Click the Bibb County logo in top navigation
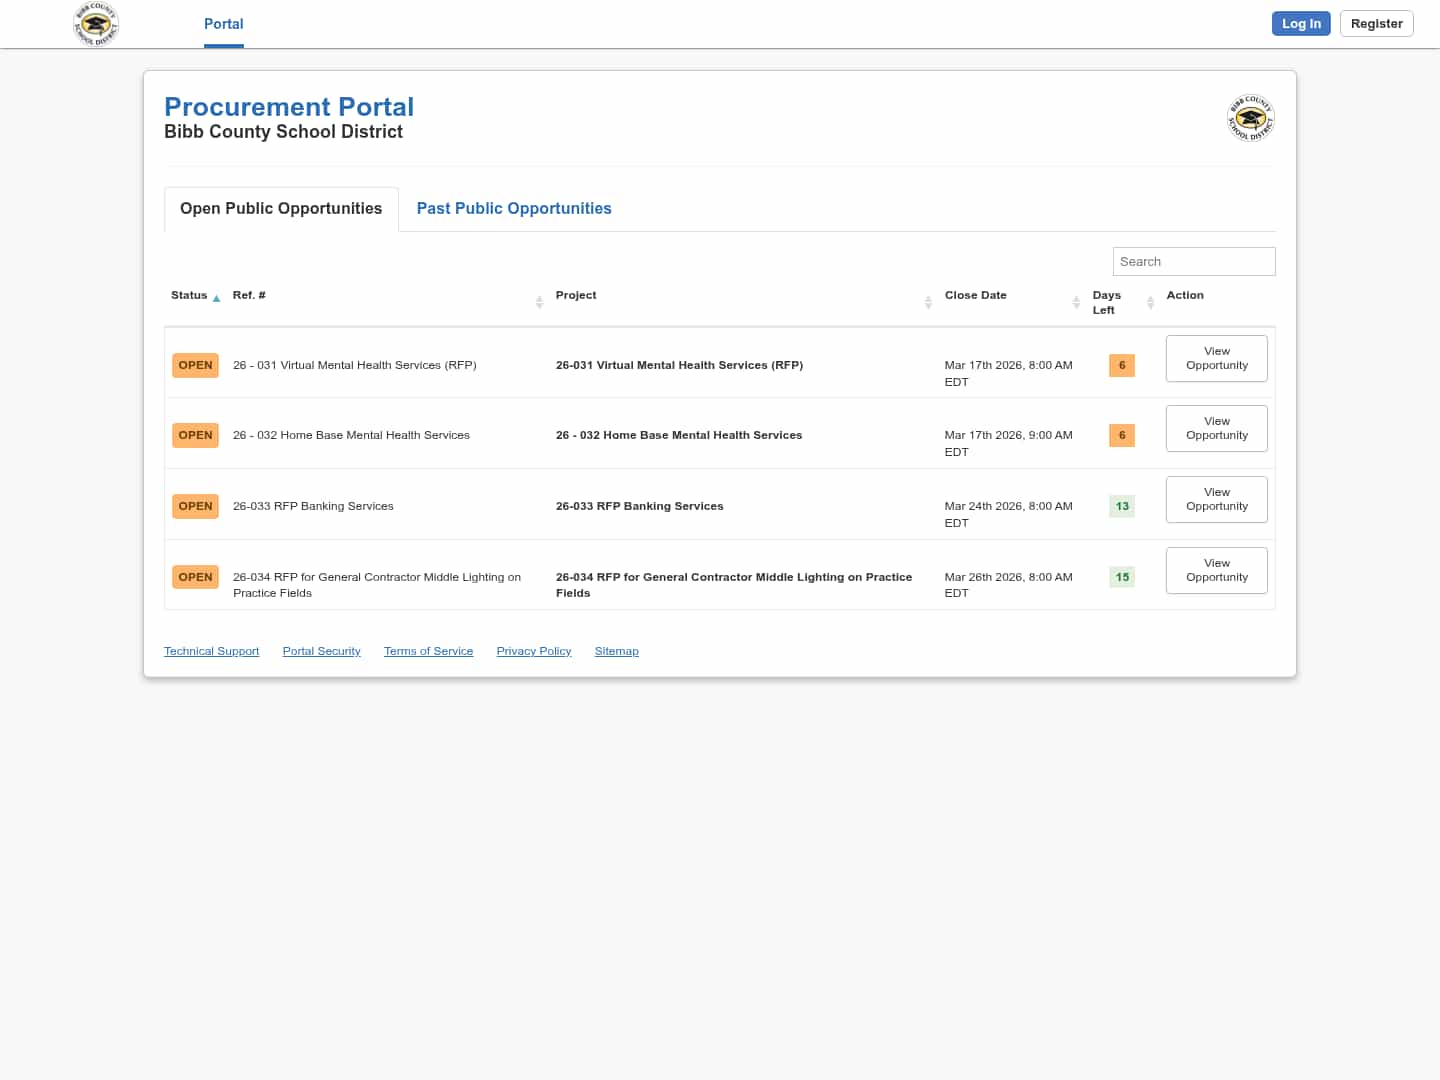Viewport: 1440px width, 1080px height. pyautogui.click(x=96, y=24)
